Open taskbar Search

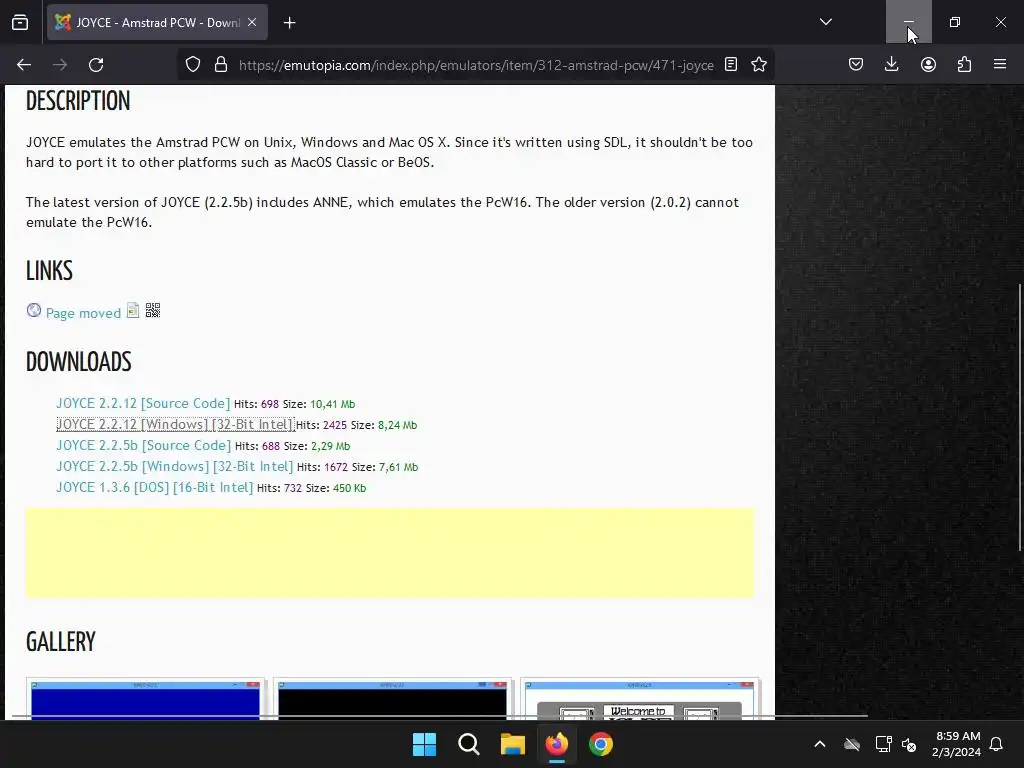pyautogui.click(x=468, y=744)
